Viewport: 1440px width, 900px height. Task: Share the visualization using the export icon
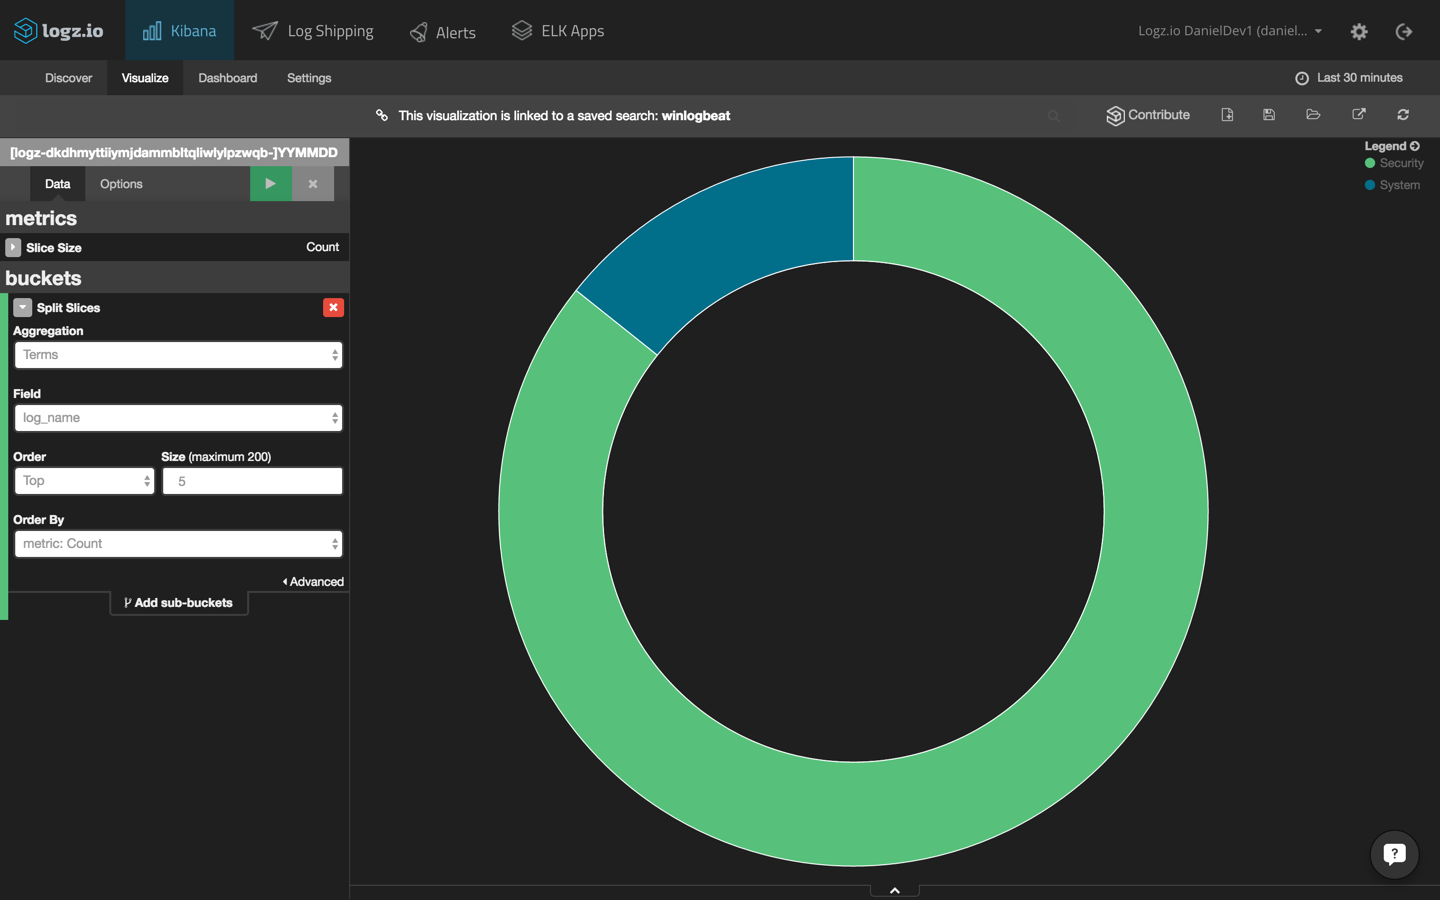click(1358, 115)
